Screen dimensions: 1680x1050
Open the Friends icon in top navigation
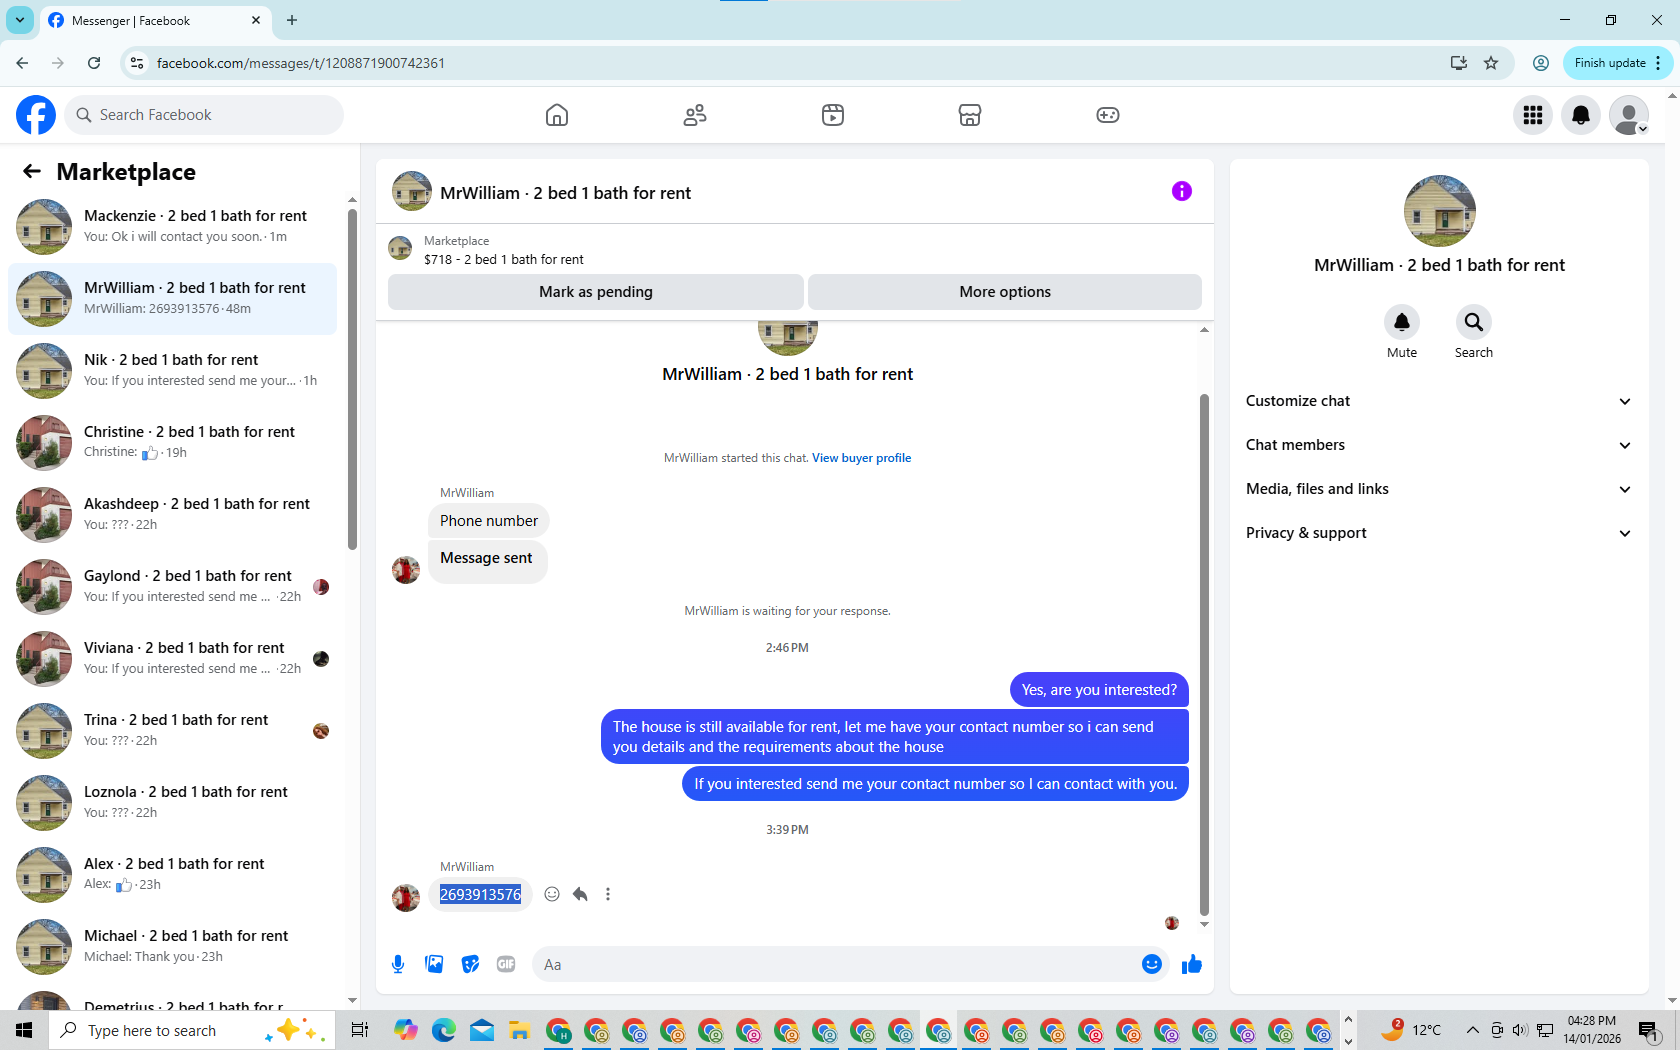click(695, 115)
